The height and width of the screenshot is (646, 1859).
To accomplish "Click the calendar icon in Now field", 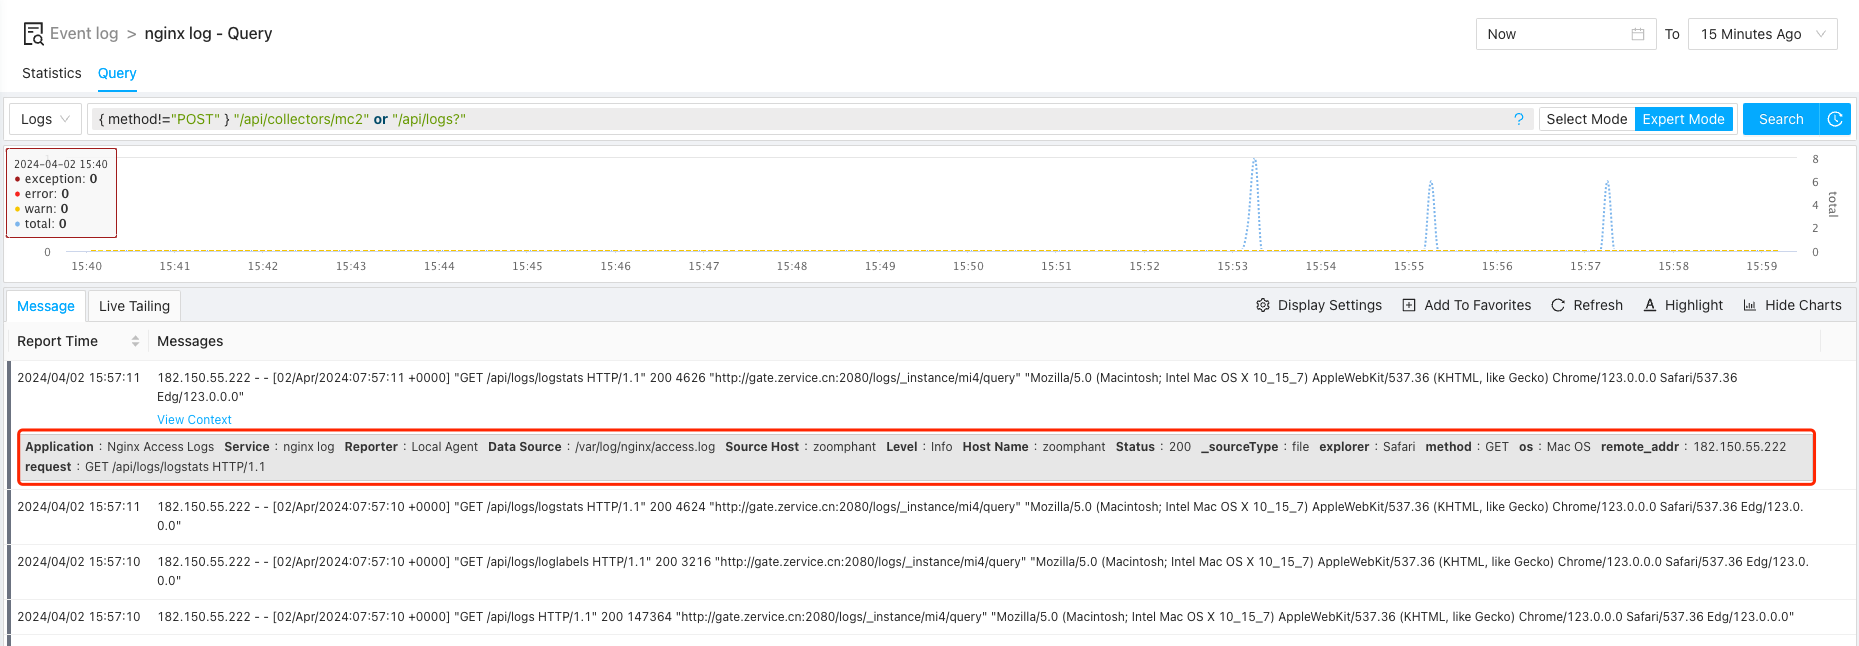I will coord(1638,34).
